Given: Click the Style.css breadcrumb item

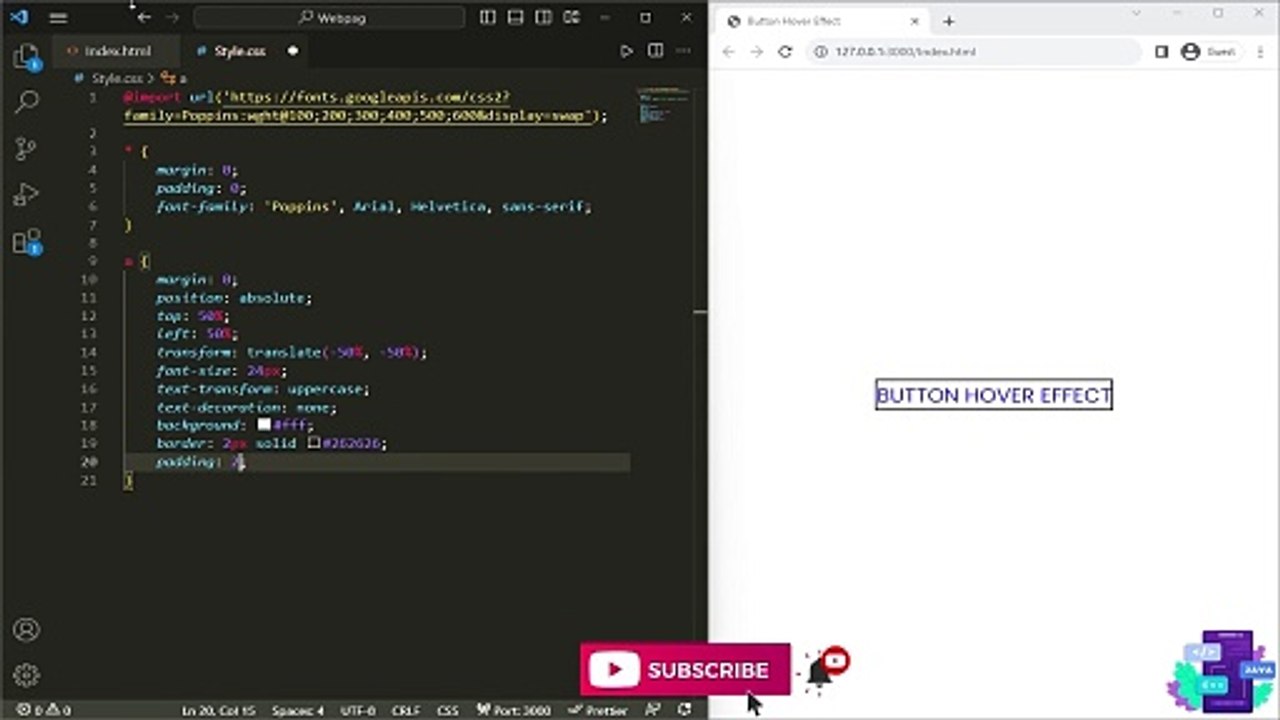Looking at the screenshot, I should click(x=117, y=77).
